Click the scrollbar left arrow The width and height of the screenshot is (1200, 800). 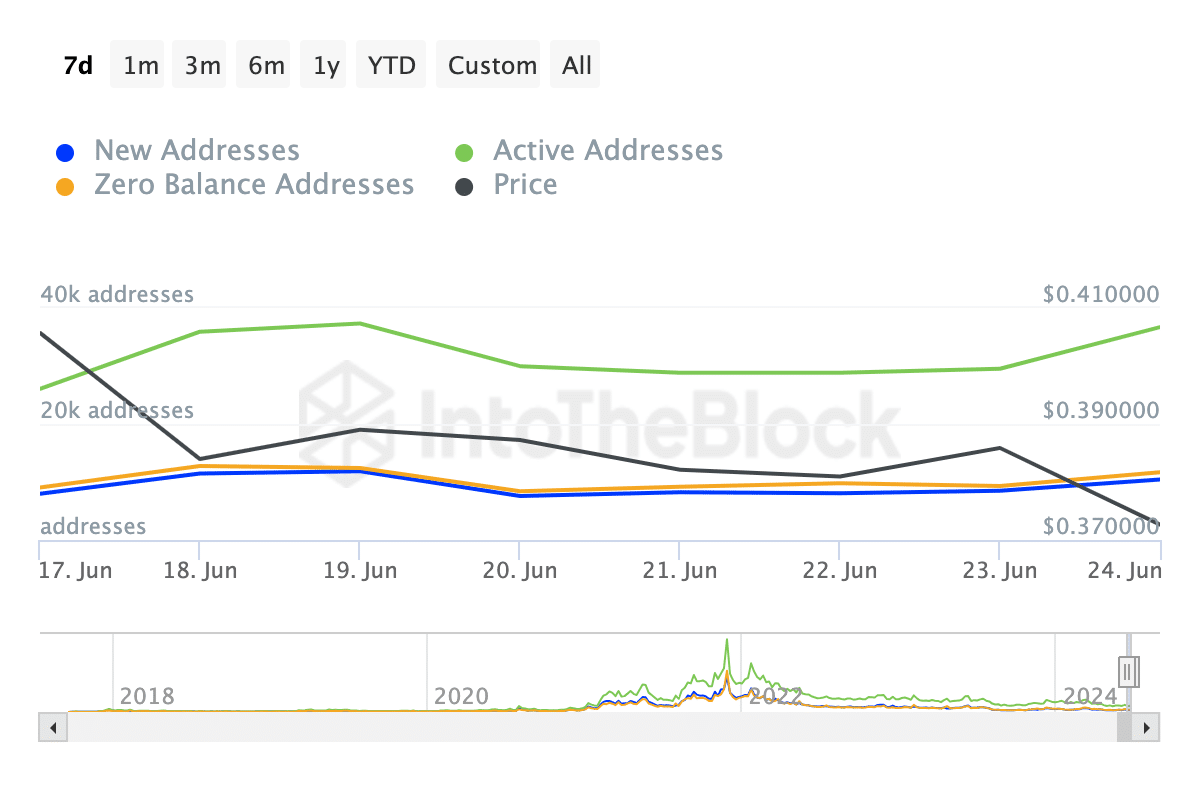click(x=52, y=727)
